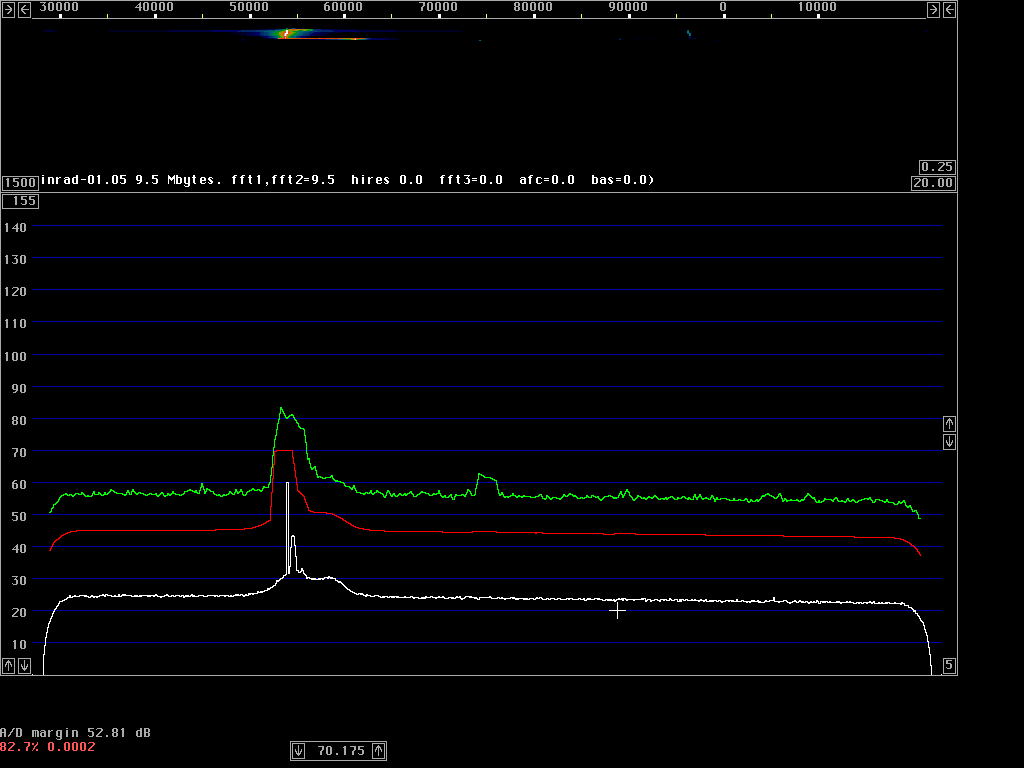Click the down-arrow at bottom-left of spectrum
The height and width of the screenshot is (768, 1024).
pos(24,665)
